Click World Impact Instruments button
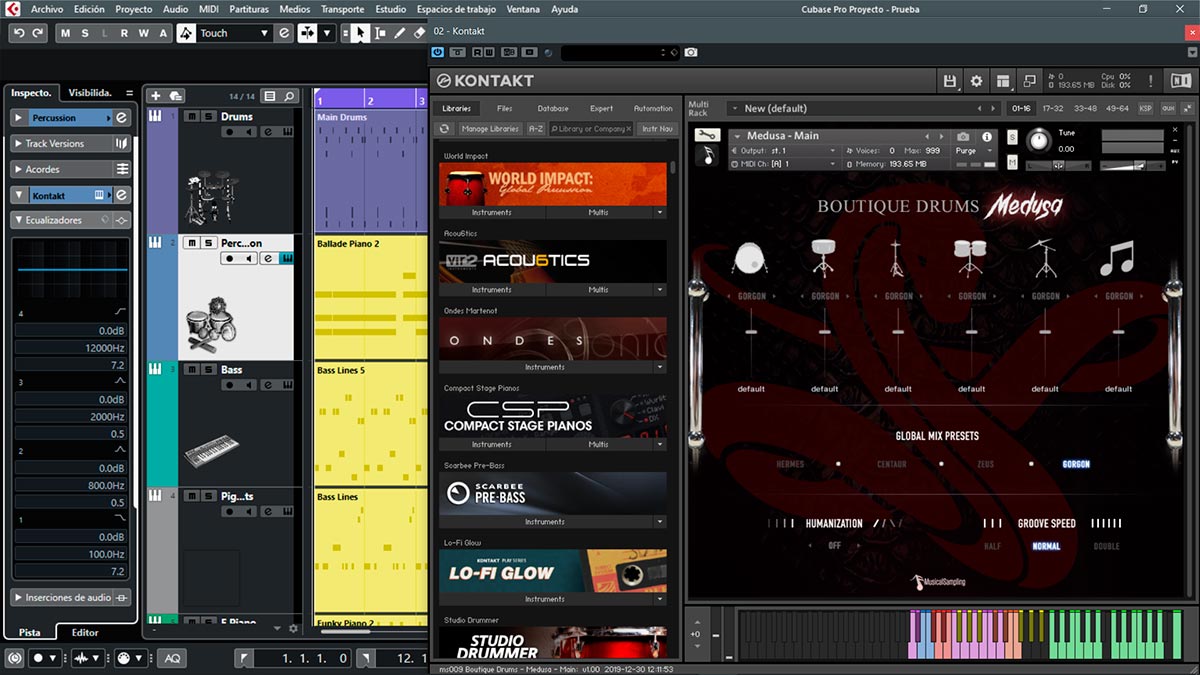Image resolution: width=1200 pixels, height=675 pixels. point(491,213)
